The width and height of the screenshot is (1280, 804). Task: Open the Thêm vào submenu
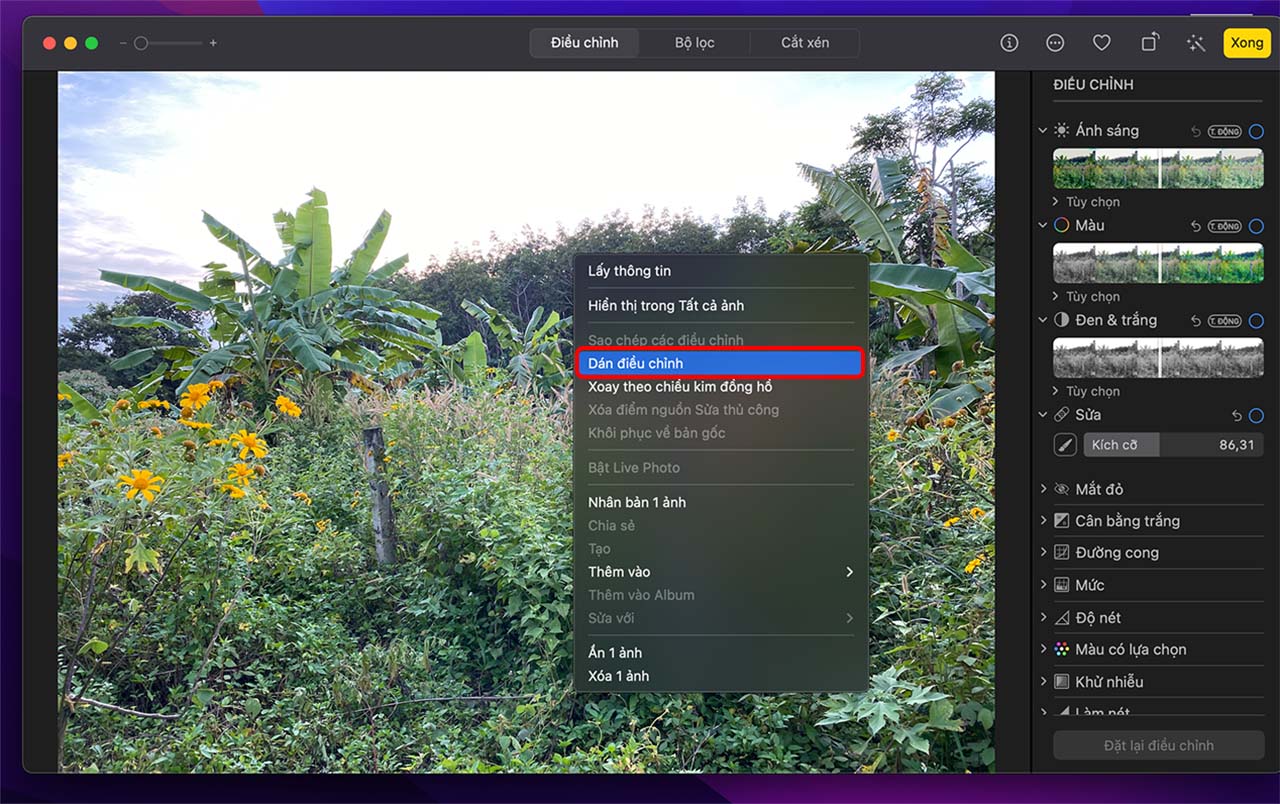[x=720, y=572]
